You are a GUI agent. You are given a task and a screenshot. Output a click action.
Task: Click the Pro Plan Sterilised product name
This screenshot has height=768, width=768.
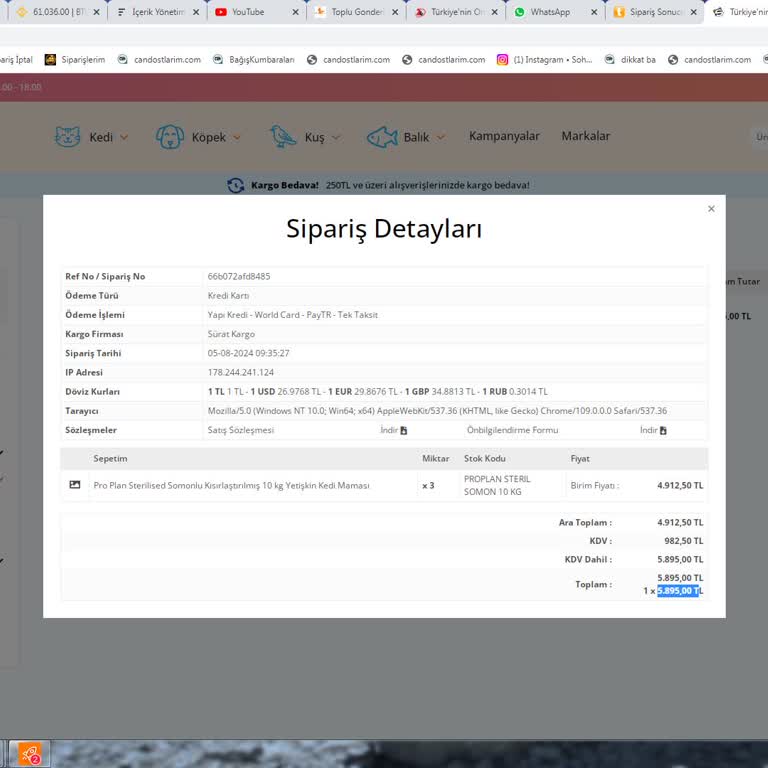[x=231, y=485]
